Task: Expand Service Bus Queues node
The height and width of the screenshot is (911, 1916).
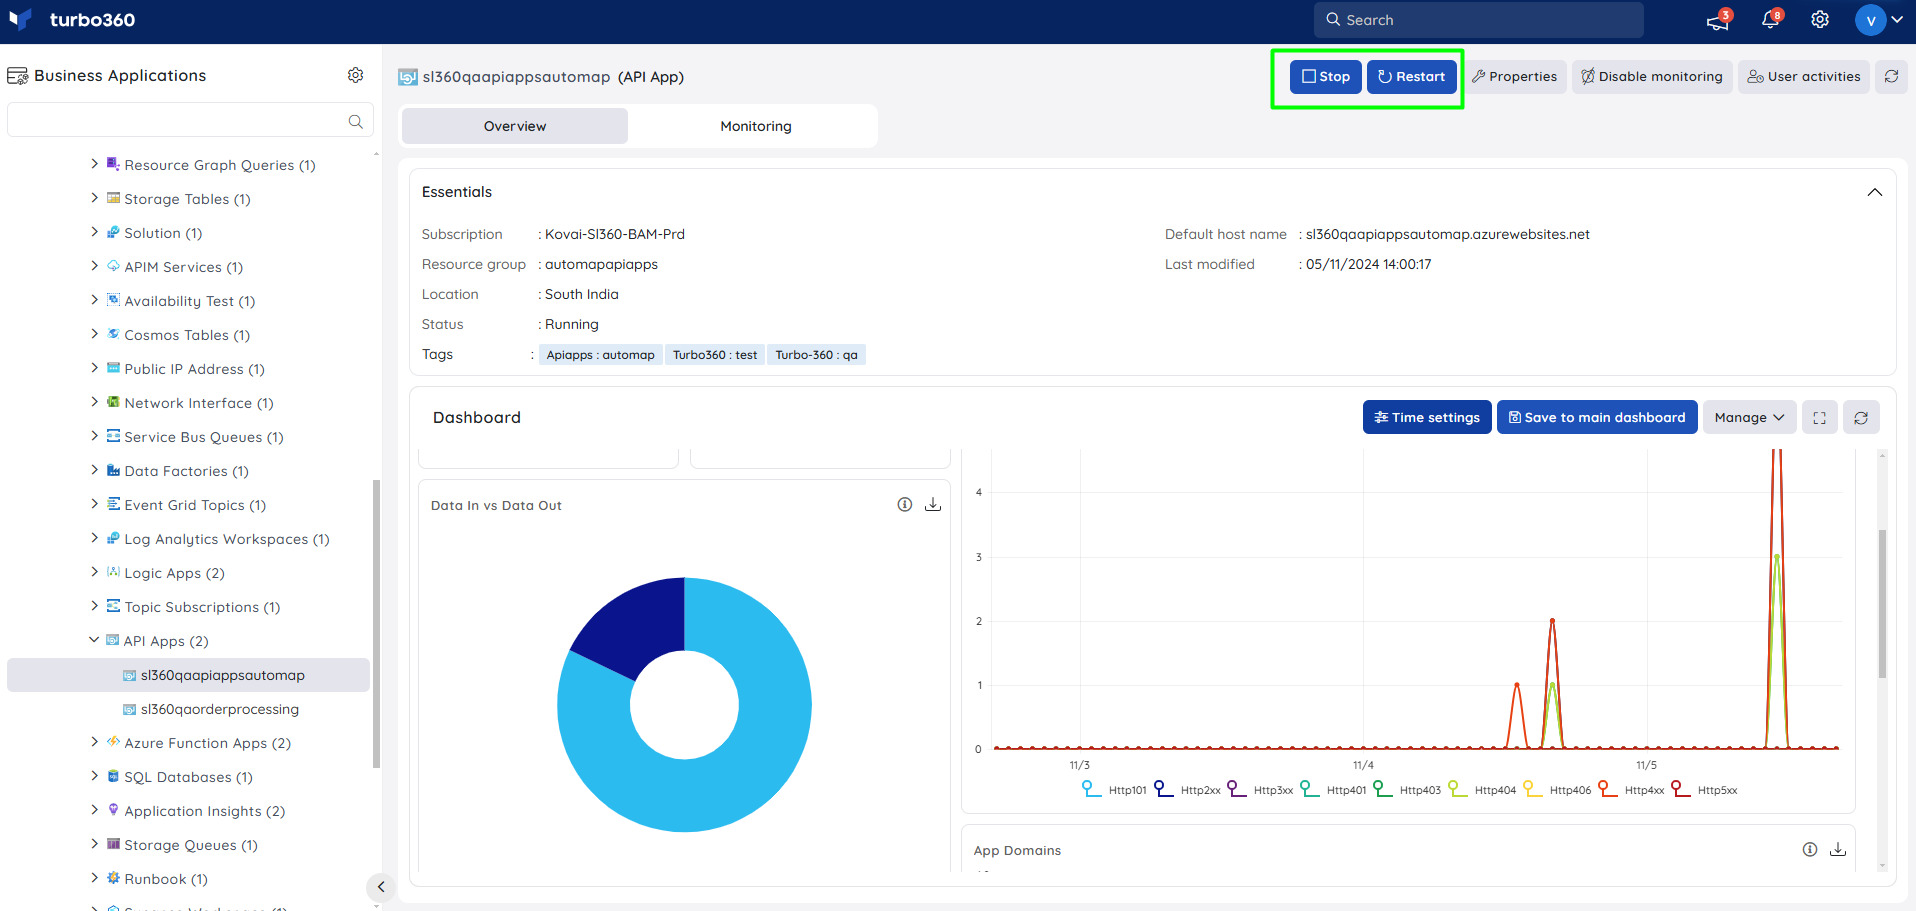Action: click(x=94, y=436)
